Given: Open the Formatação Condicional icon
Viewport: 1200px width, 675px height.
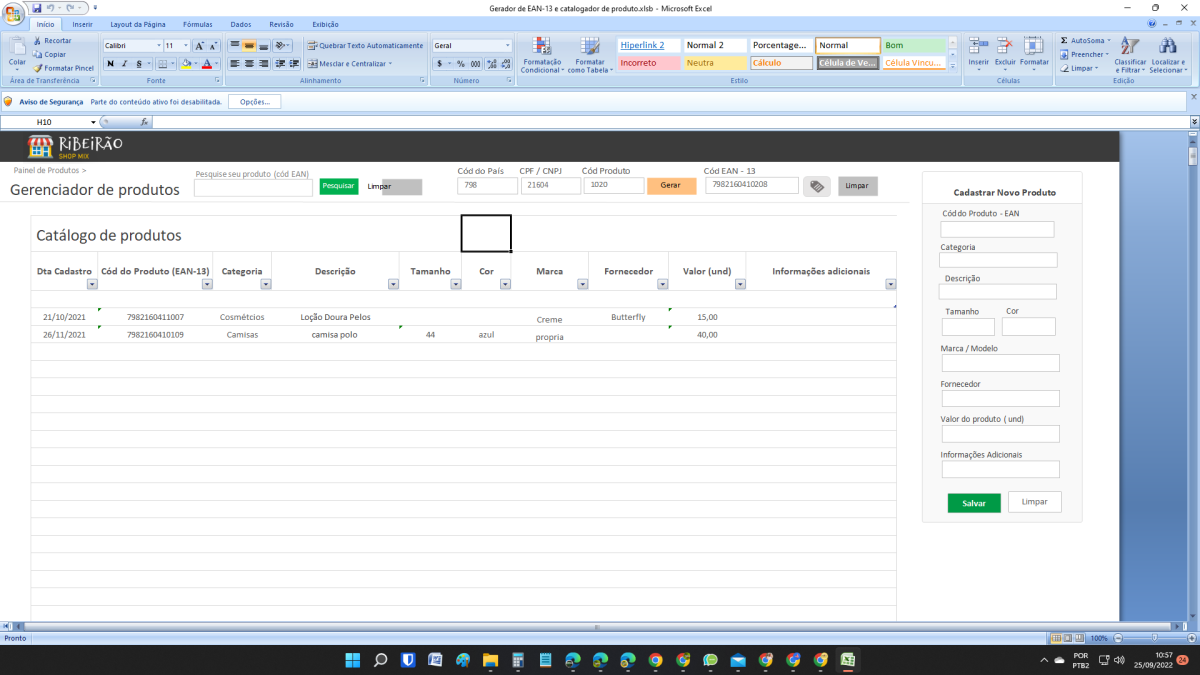Looking at the screenshot, I should [542, 46].
